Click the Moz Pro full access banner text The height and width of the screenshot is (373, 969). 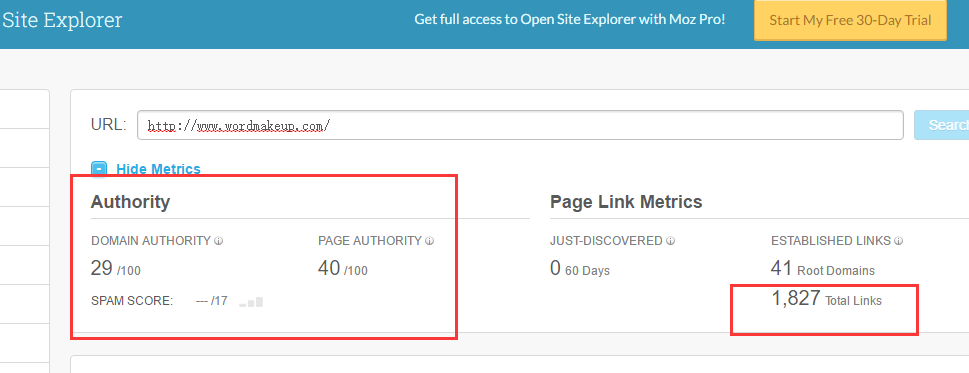(570, 20)
